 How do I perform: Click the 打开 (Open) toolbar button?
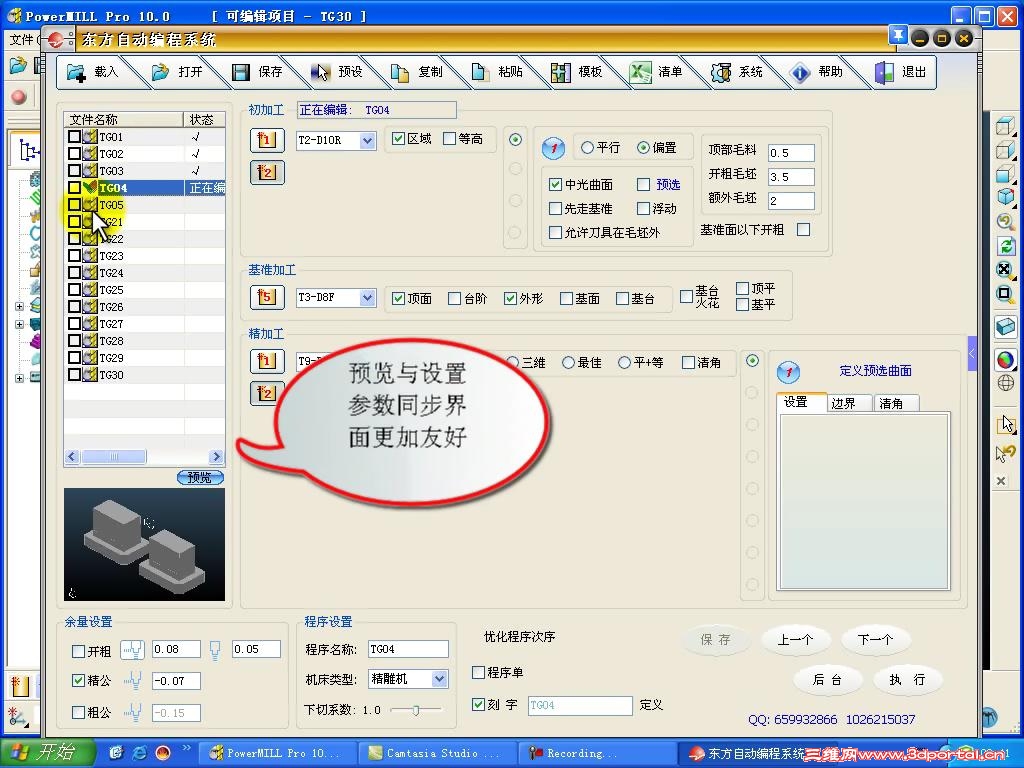click(x=177, y=72)
